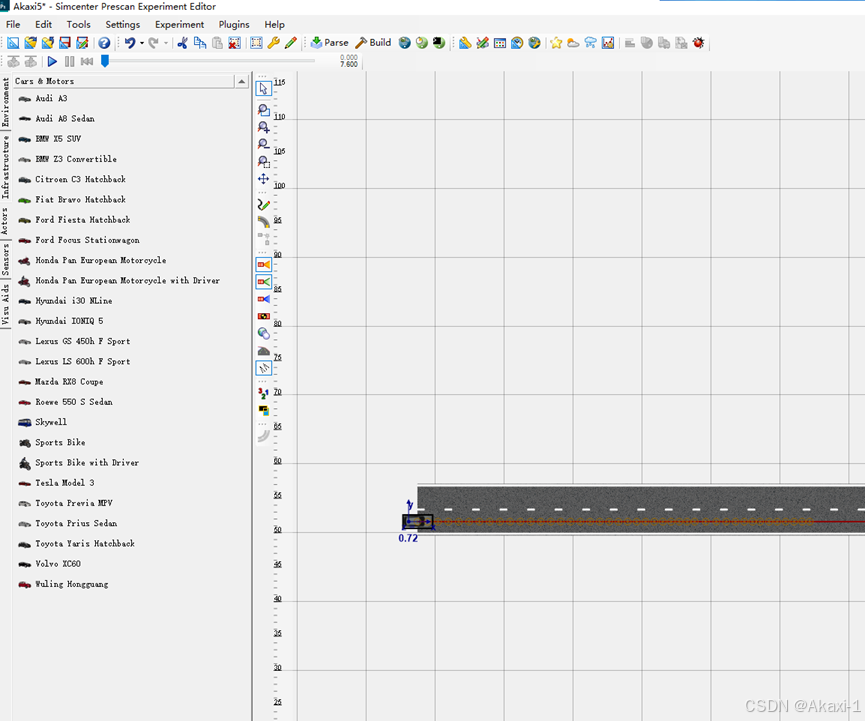Open the Tools menu
865x721 pixels.
pos(78,24)
